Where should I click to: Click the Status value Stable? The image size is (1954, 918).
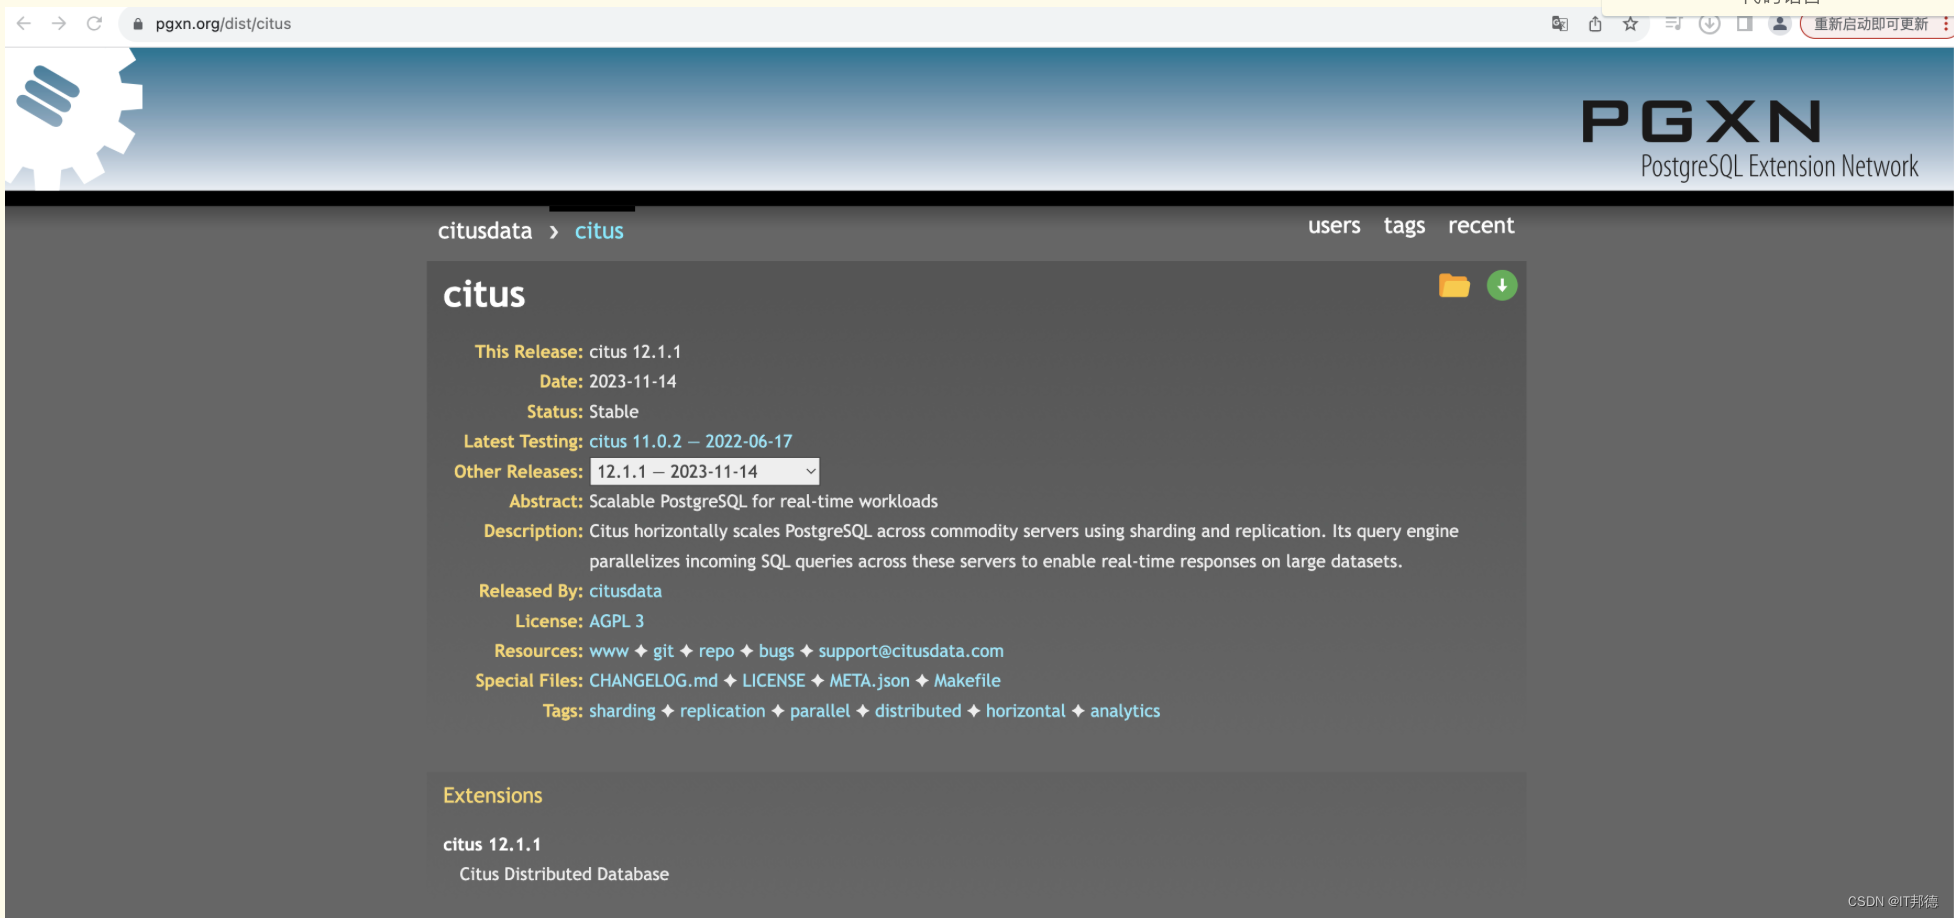coord(613,412)
